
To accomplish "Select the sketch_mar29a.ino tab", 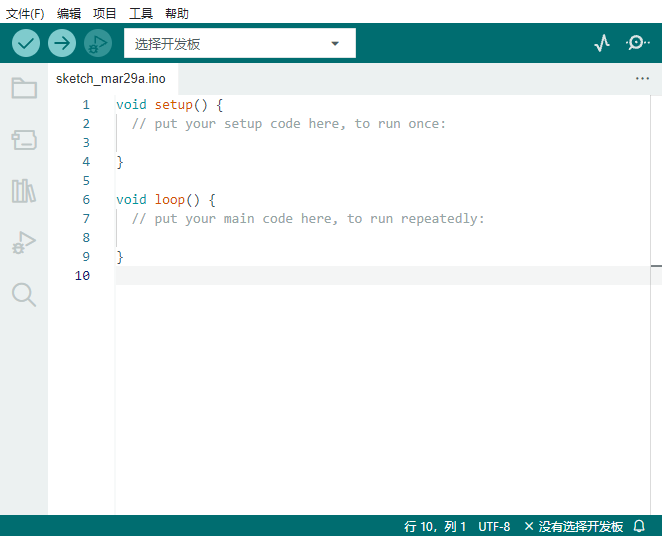I will click(x=111, y=79).
